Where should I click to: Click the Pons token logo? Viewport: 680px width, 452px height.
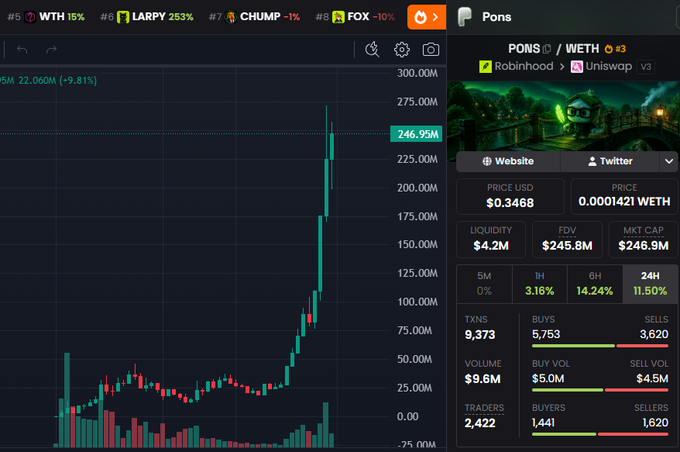point(464,17)
